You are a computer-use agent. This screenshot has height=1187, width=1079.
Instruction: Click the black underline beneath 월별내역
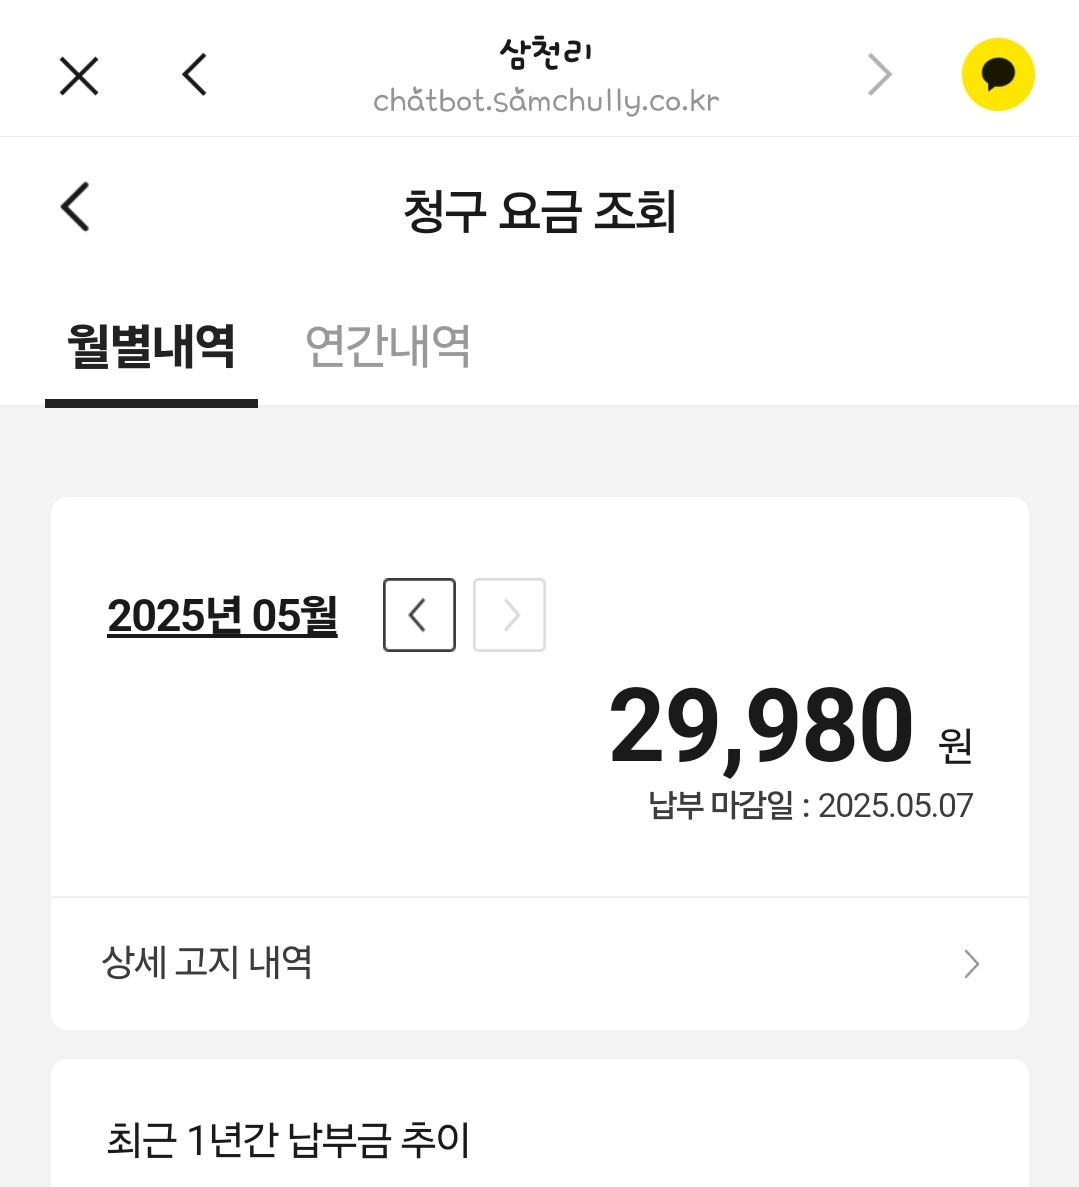(x=151, y=403)
